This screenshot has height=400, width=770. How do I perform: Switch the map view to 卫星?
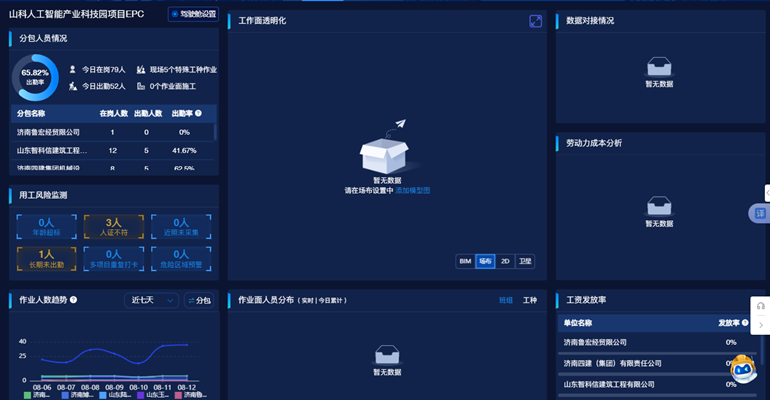(526, 261)
